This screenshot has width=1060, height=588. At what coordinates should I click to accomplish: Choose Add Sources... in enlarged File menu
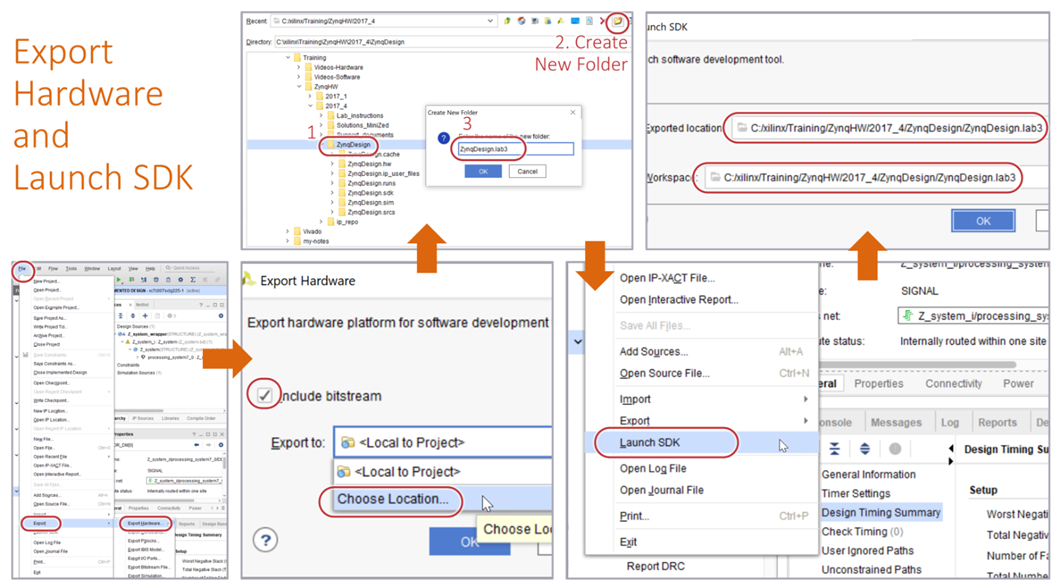coord(702,351)
